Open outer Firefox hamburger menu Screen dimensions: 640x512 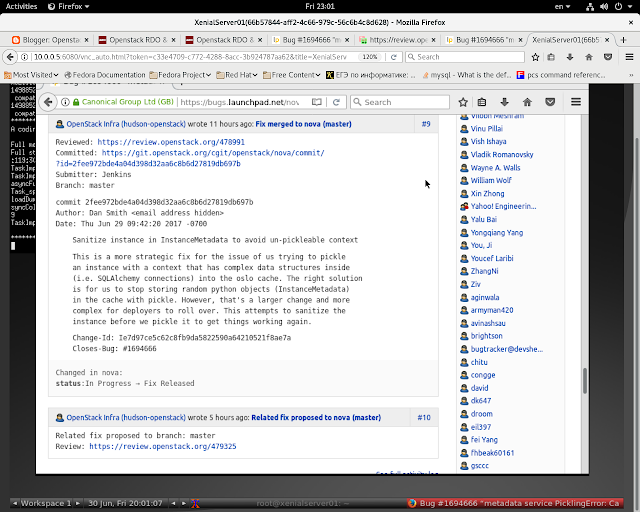point(629,57)
